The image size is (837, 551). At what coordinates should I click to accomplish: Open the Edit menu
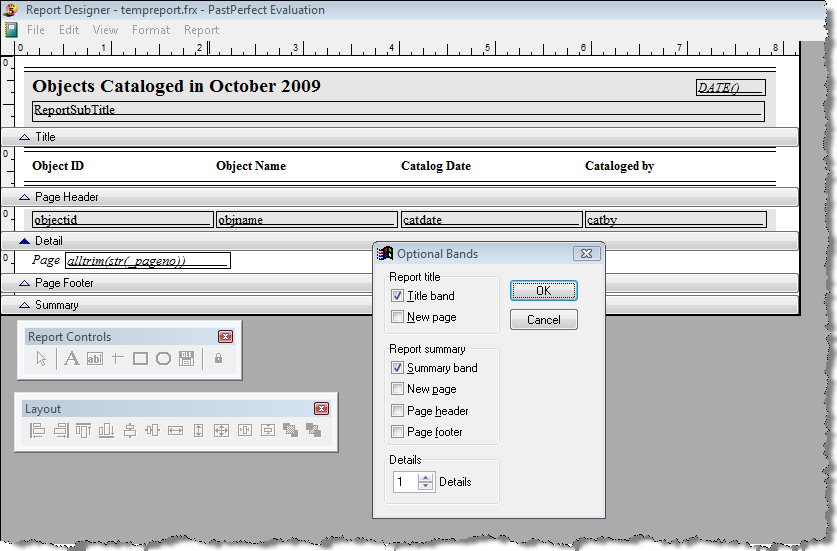click(x=69, y=30)
